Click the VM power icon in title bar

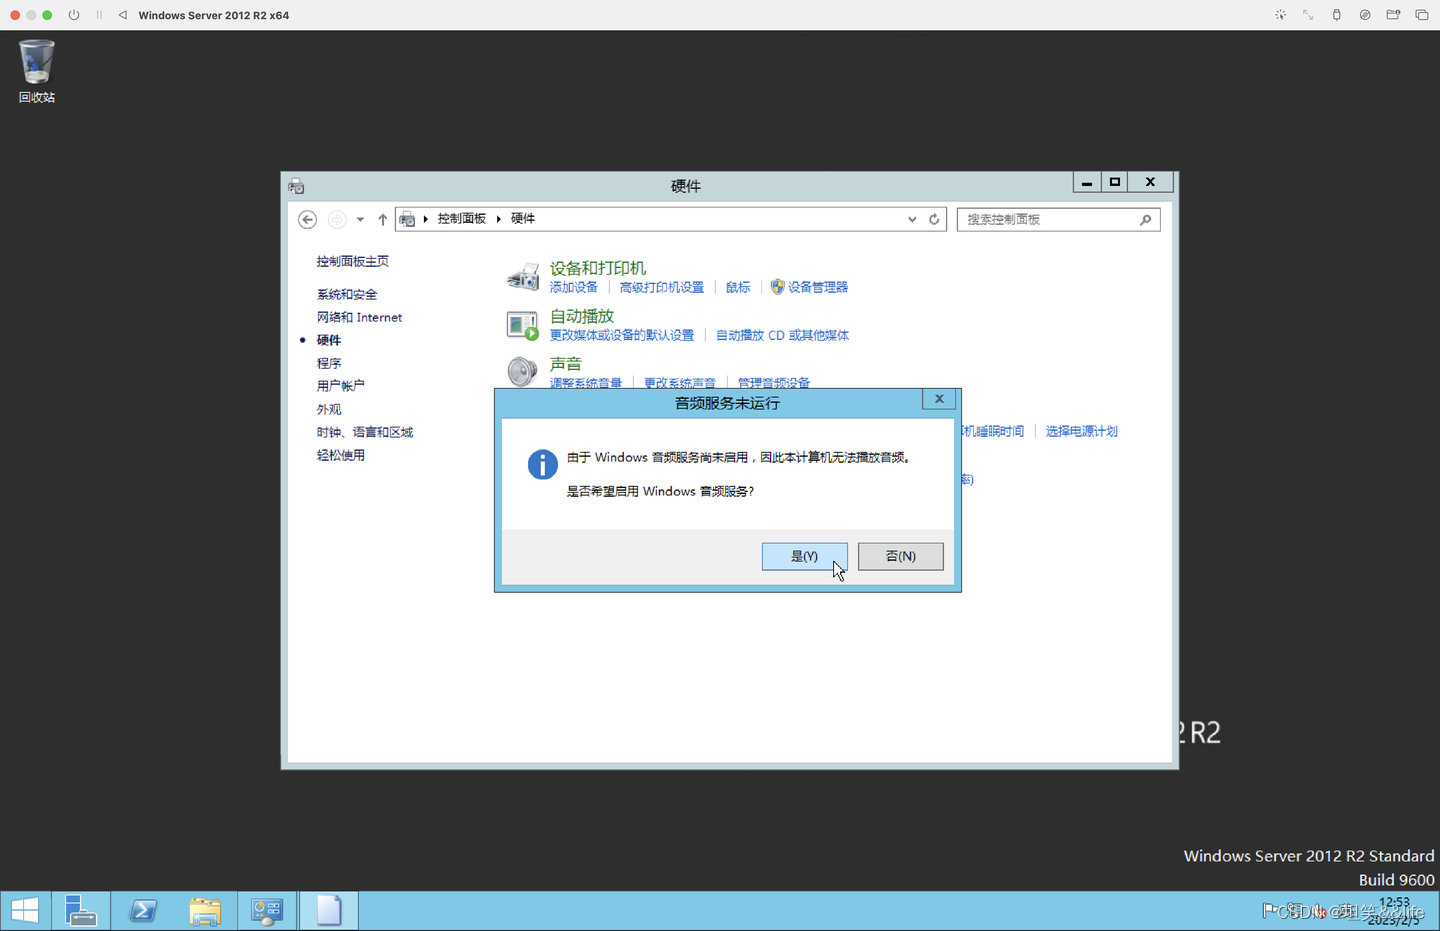pos(74,15)
